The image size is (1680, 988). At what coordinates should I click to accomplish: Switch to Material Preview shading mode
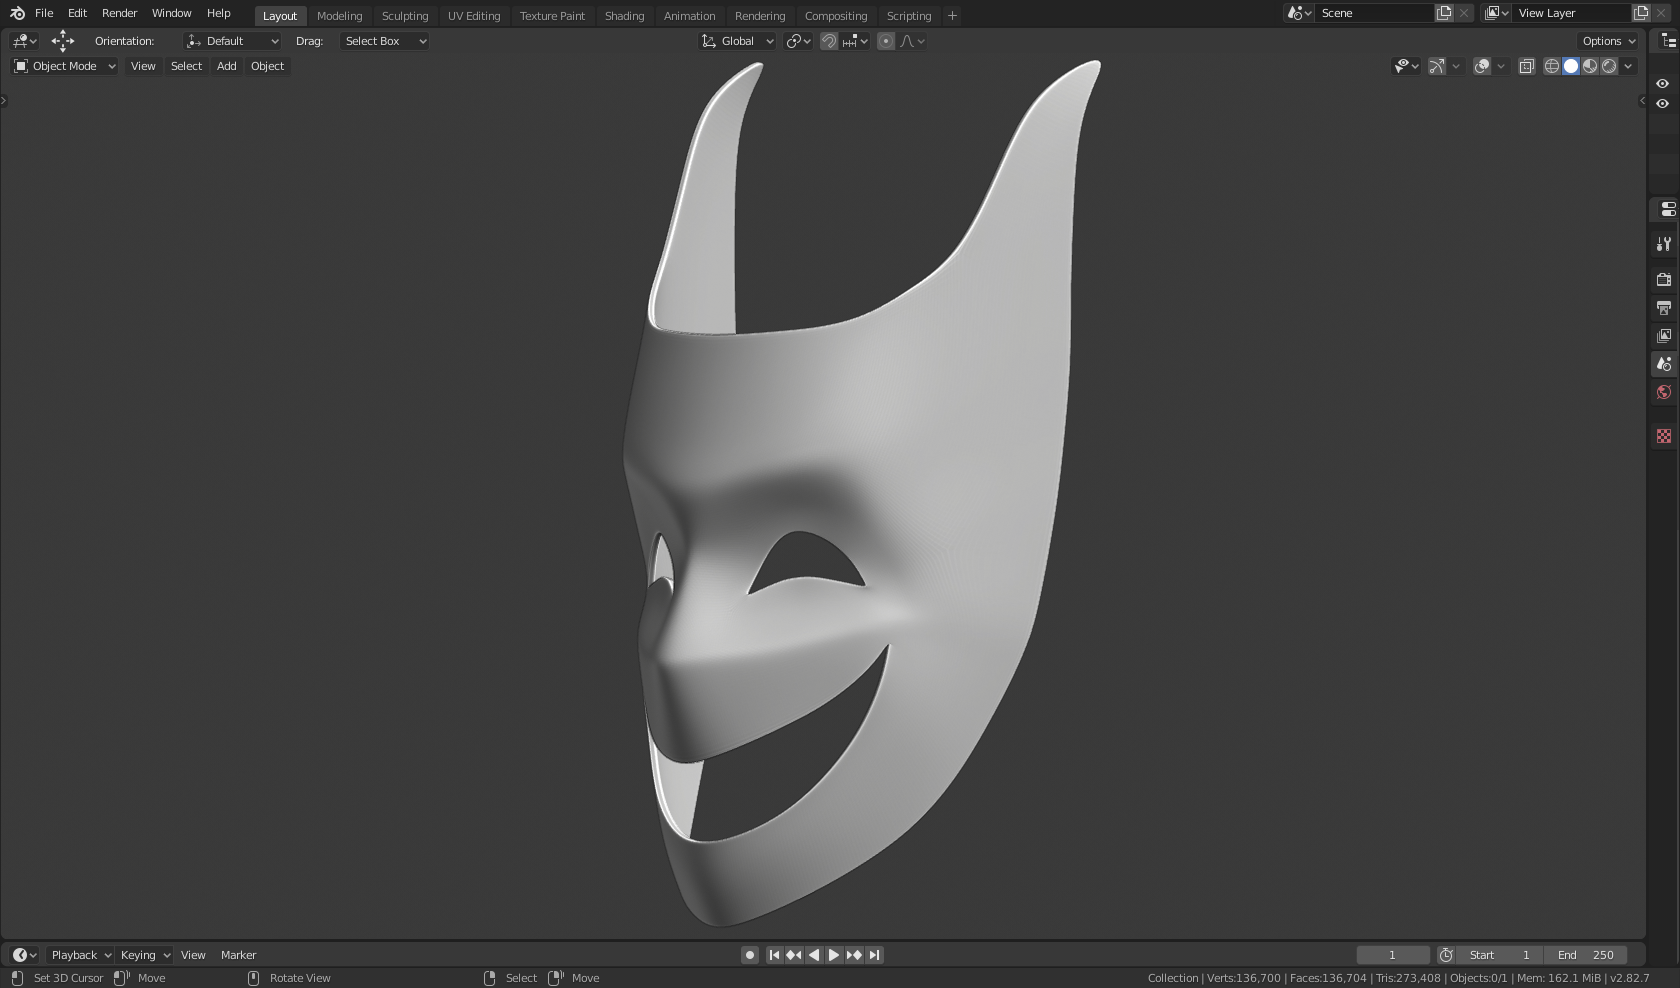[x=1590, y=66]
